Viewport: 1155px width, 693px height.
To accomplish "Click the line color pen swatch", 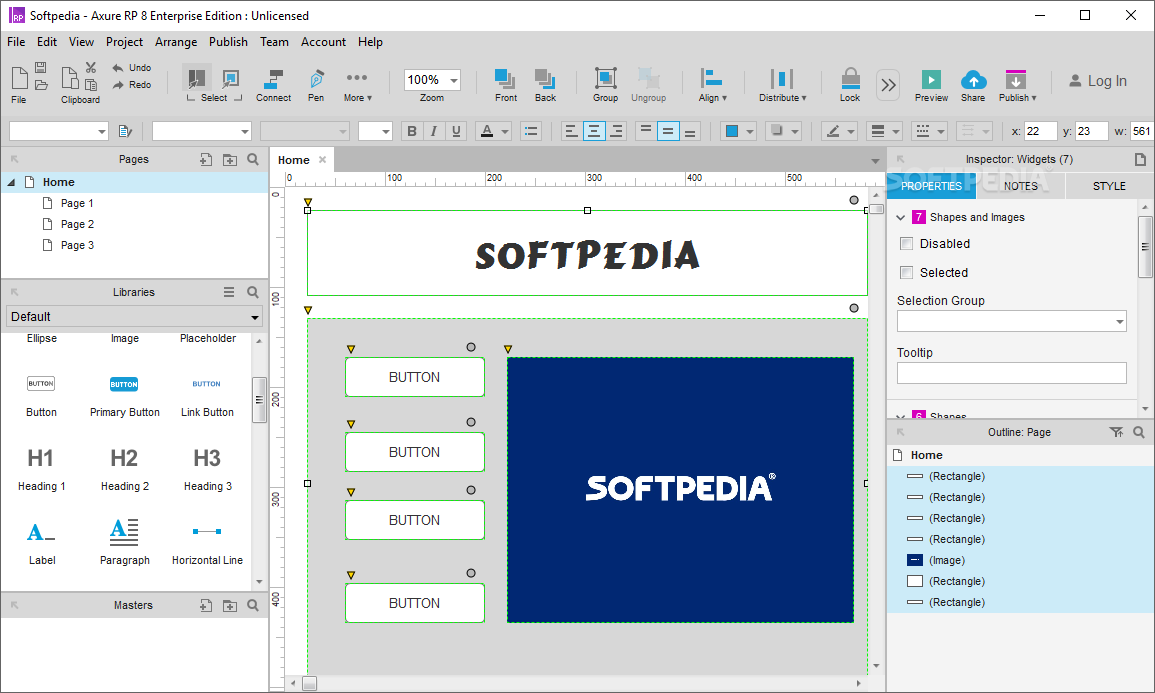I will coord(832,132).
